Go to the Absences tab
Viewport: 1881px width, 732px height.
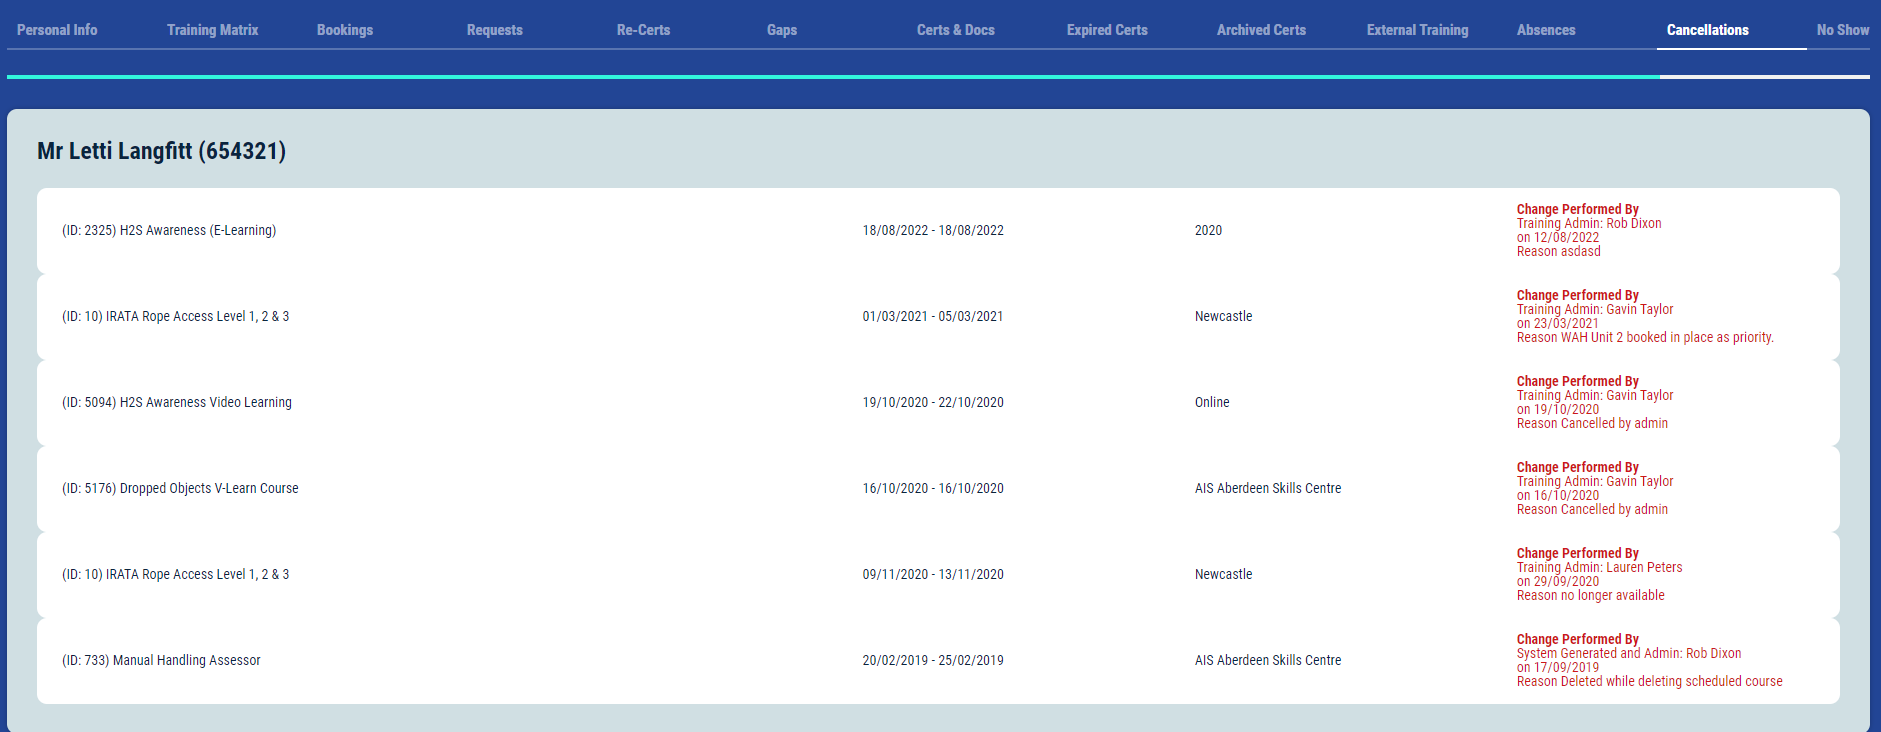[1546, 30]
